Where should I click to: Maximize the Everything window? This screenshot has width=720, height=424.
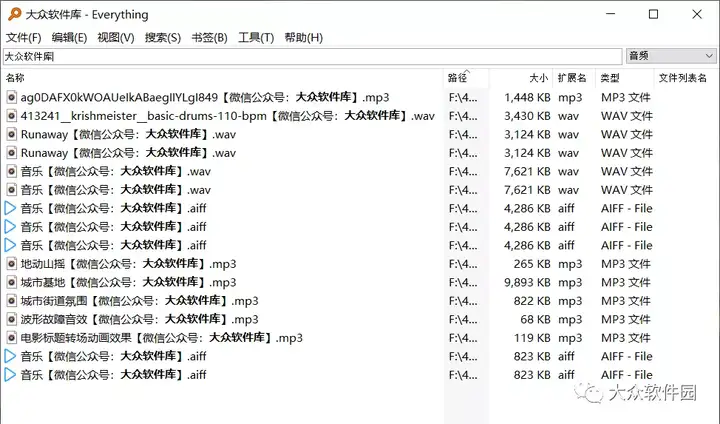click(653, 14)
